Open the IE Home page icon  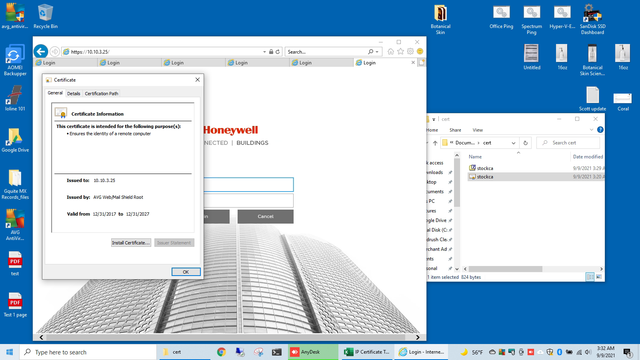(x=391, y=51)
